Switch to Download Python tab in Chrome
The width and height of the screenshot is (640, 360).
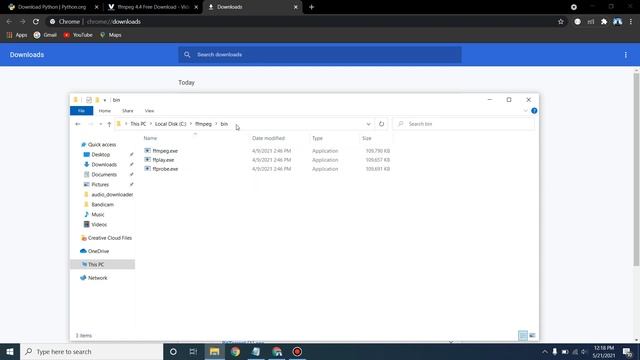coord(52,7)
